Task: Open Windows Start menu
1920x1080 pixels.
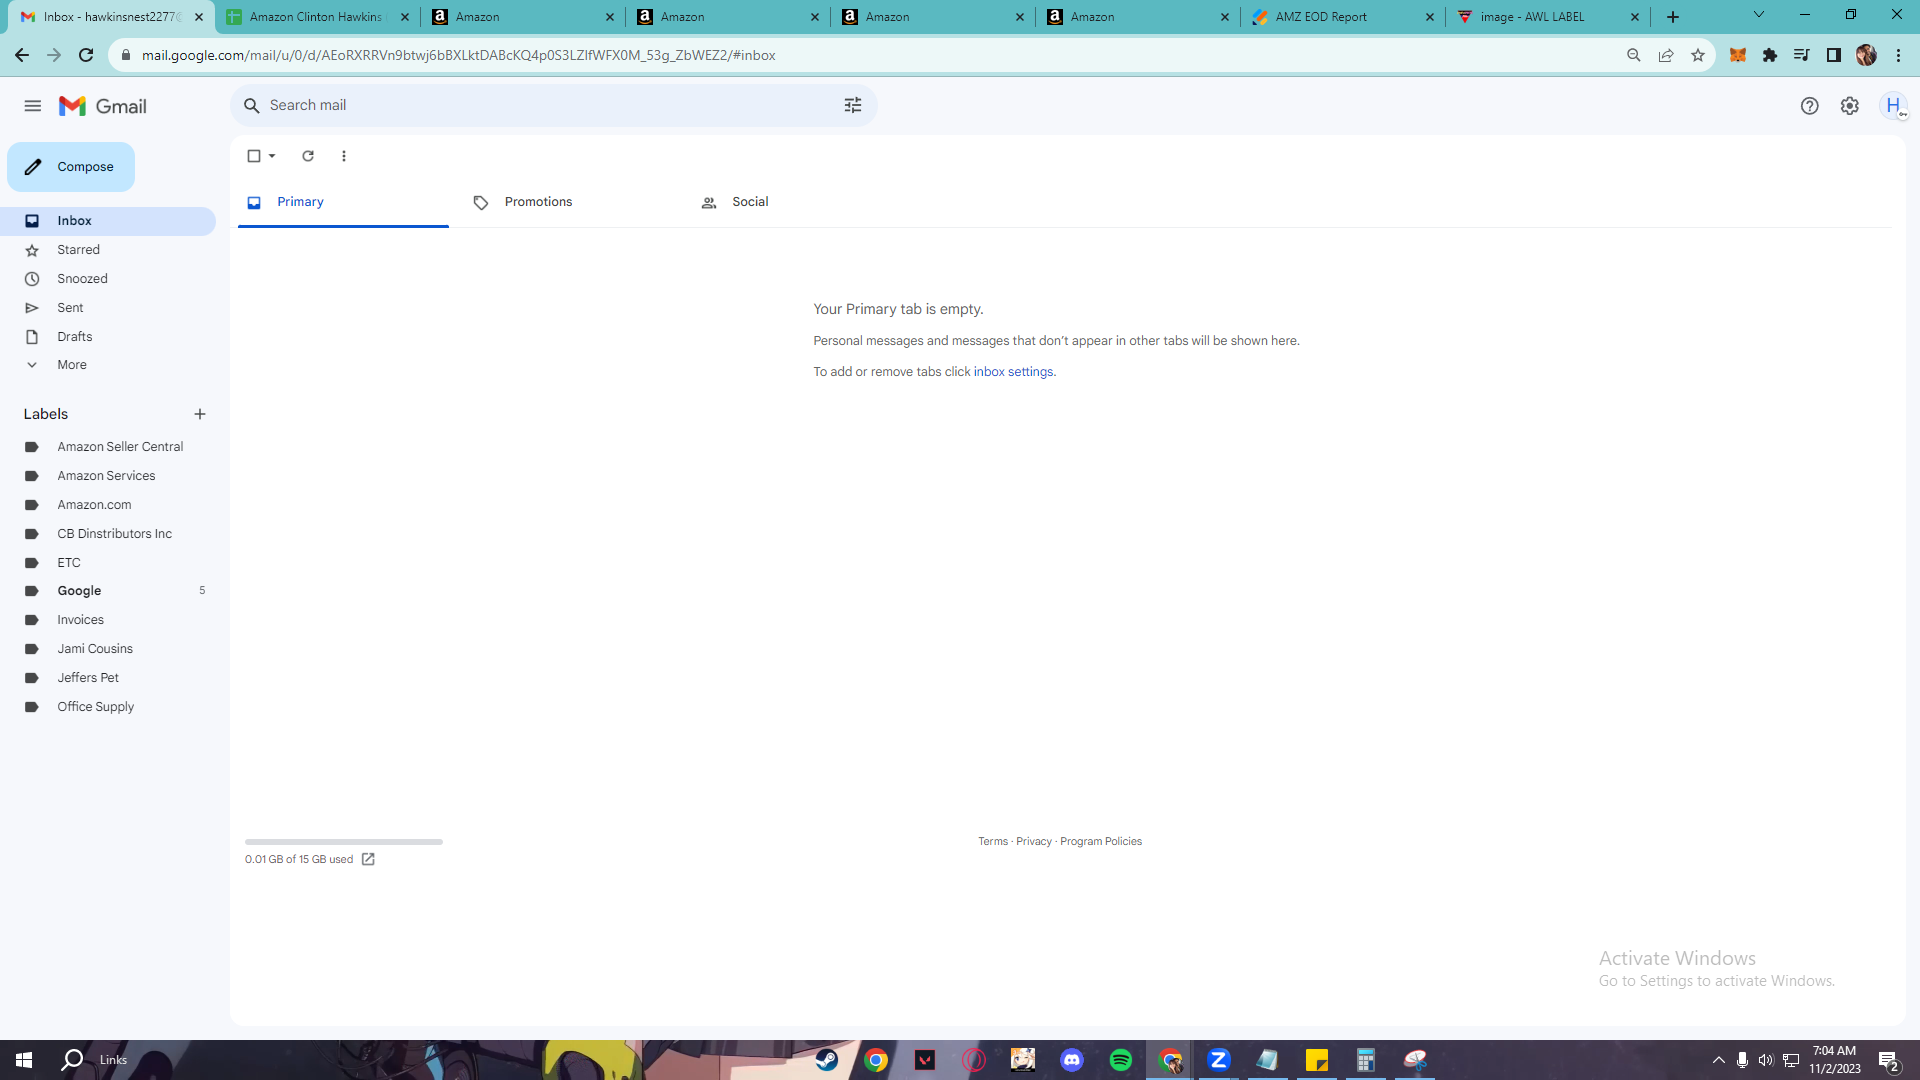Action: pos(24,1060)
